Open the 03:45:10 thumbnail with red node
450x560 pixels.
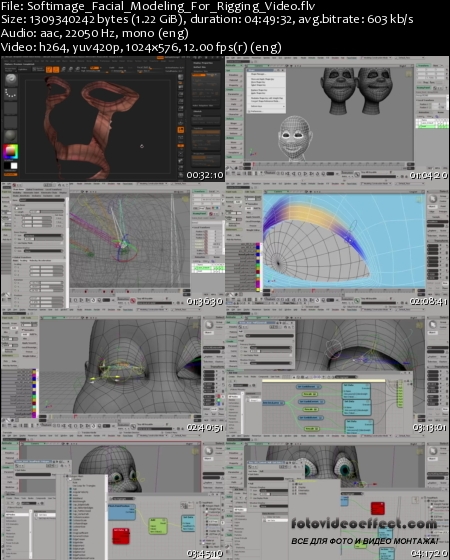click(x=112, y=497)
